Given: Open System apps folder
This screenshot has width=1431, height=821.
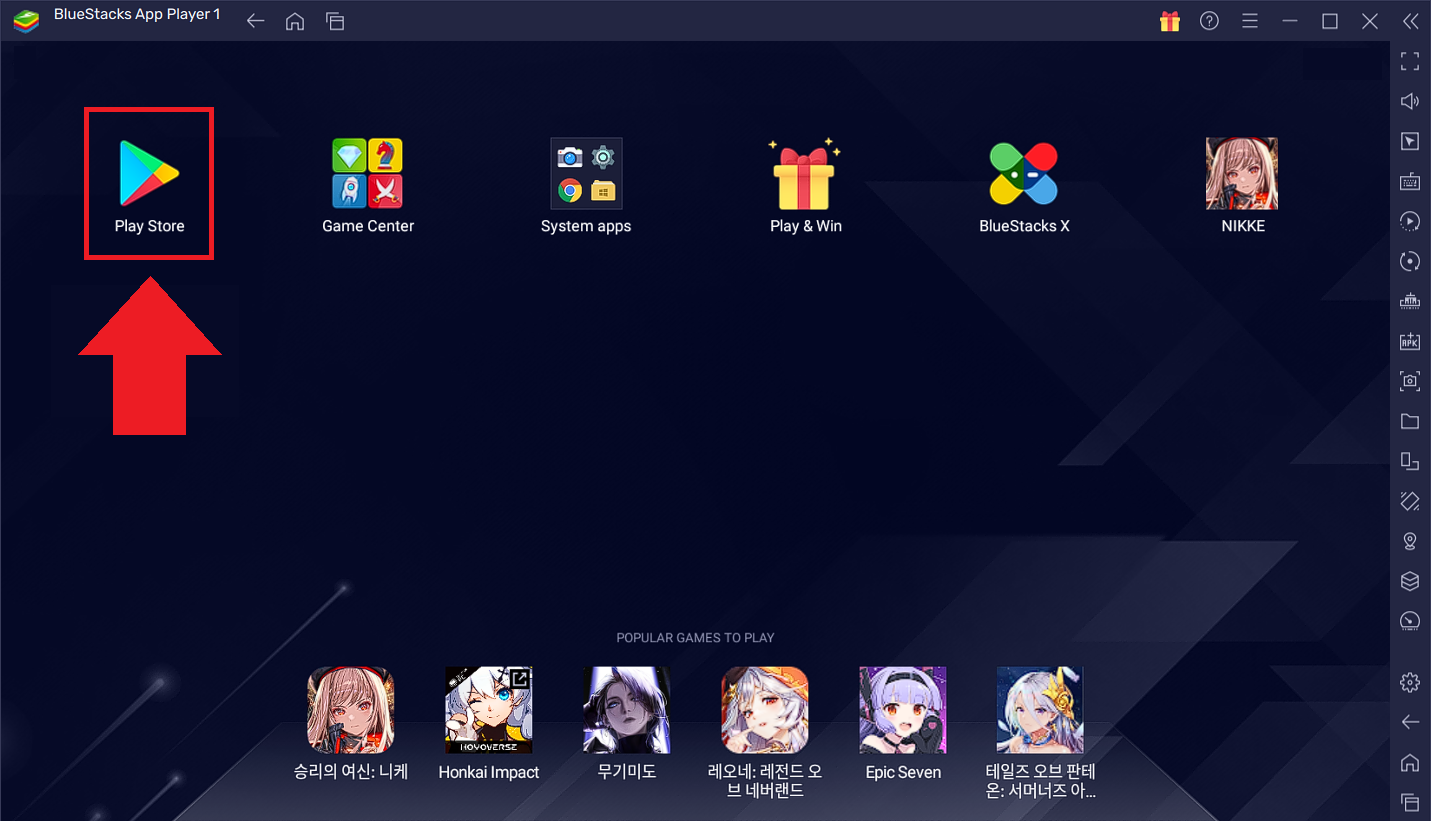Looking at the screenshot, I should 586,173.
